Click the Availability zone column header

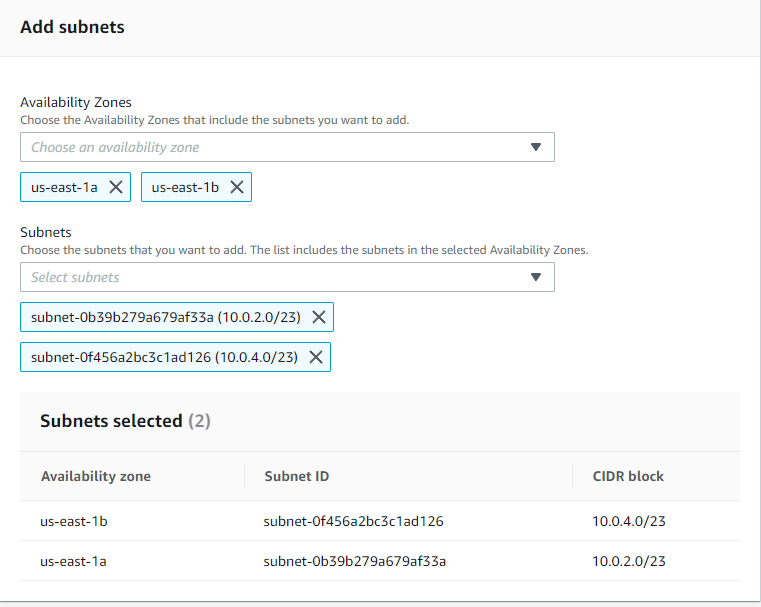(x=96, y=476)
